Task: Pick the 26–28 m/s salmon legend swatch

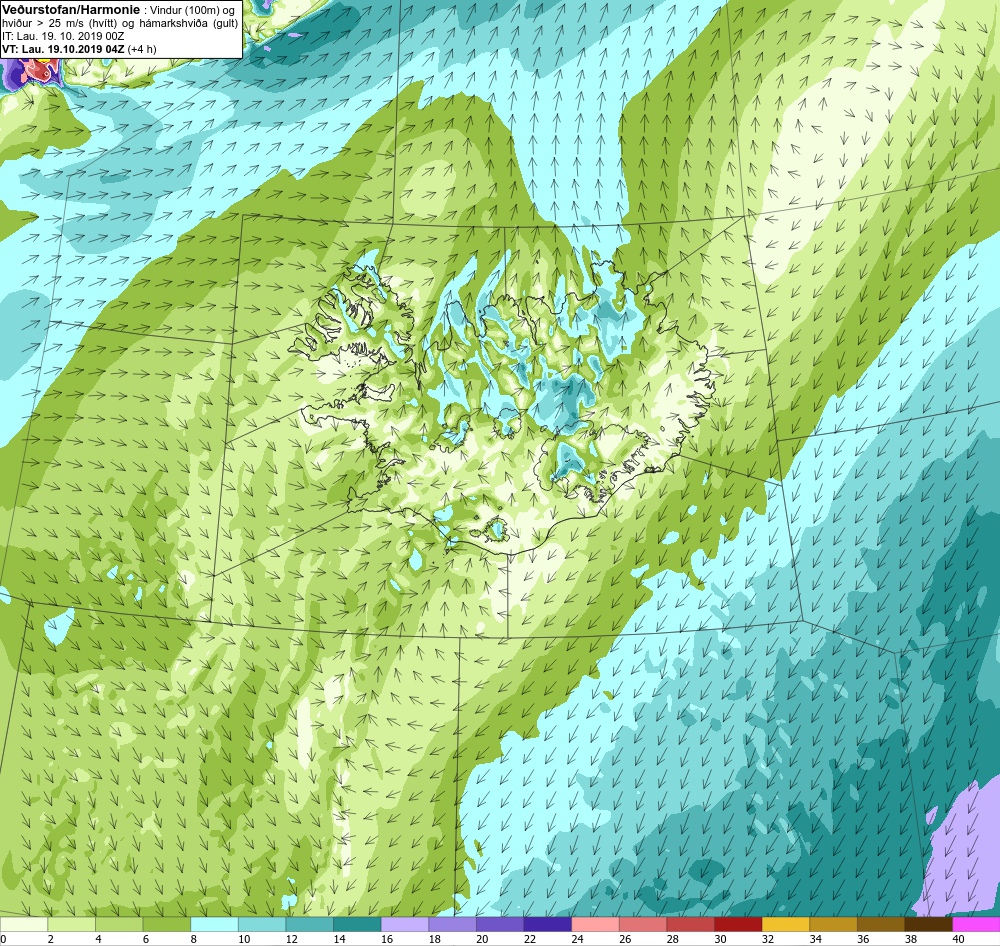Action: click(643, 924)
